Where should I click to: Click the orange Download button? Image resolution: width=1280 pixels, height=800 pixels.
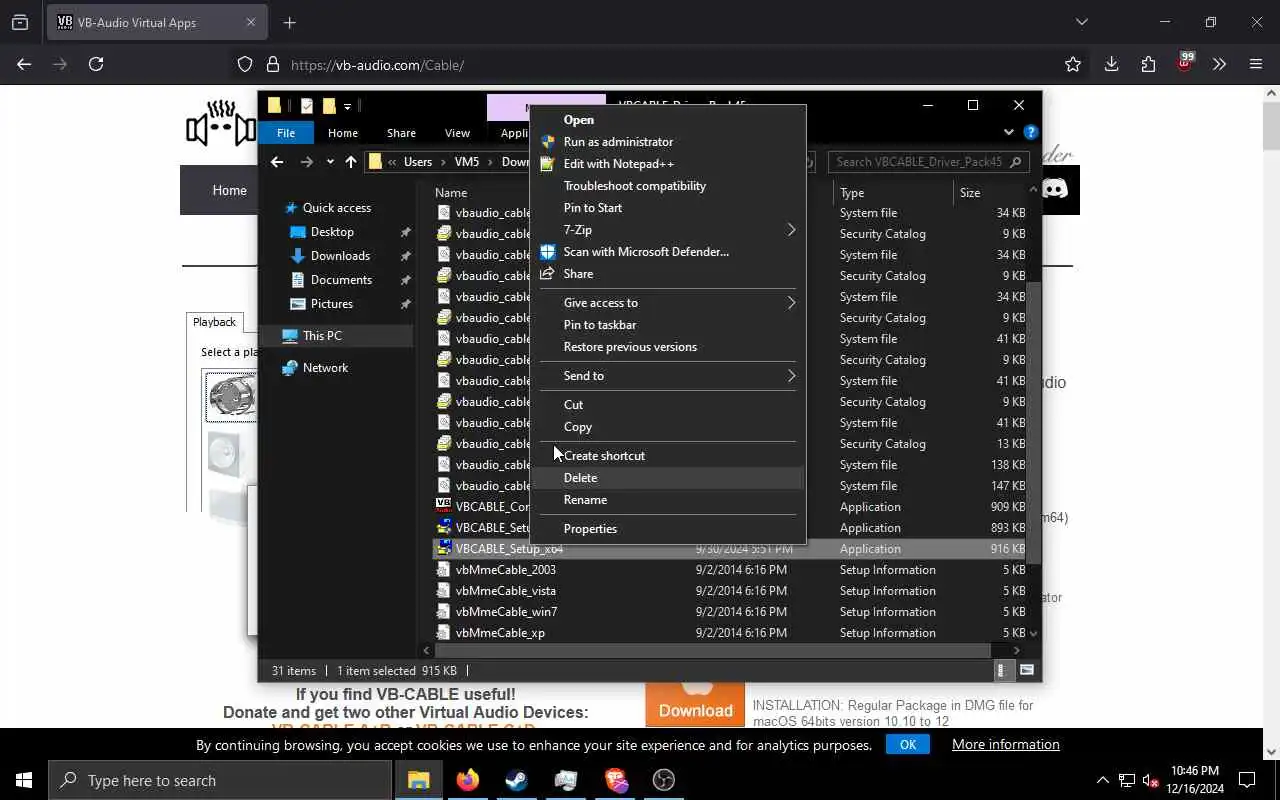coord(695,706)
